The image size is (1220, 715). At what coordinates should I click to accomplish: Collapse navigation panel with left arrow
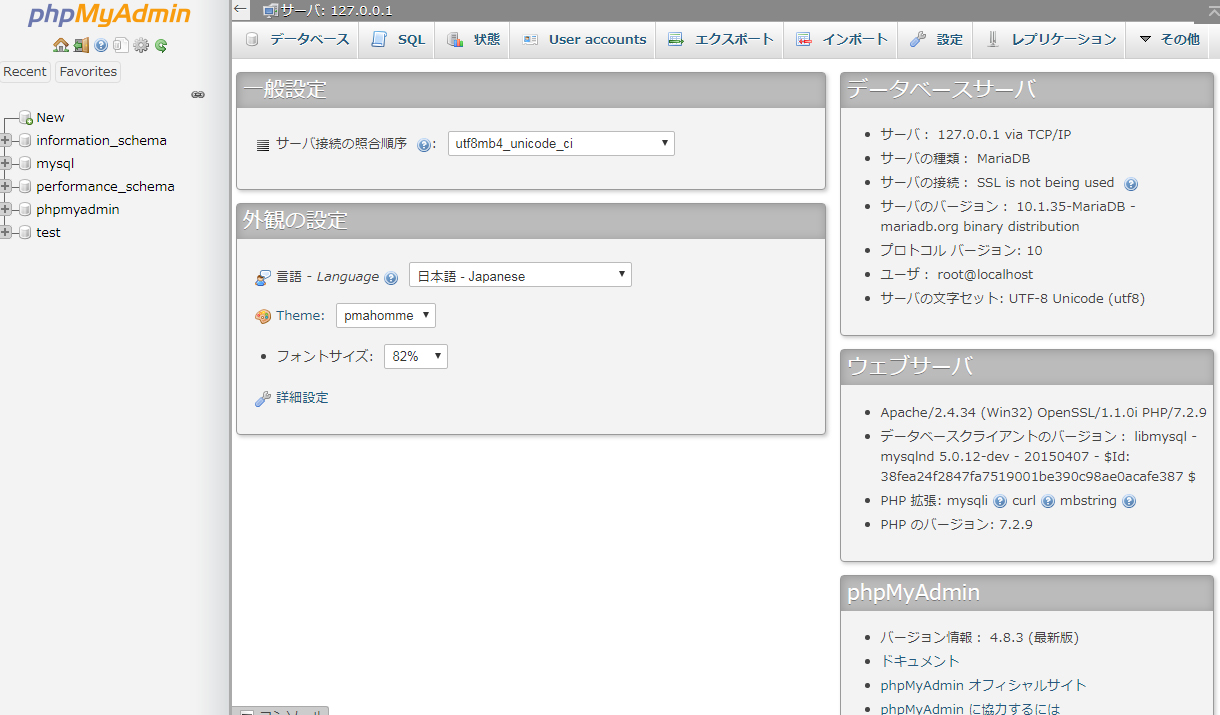[240, 9]
